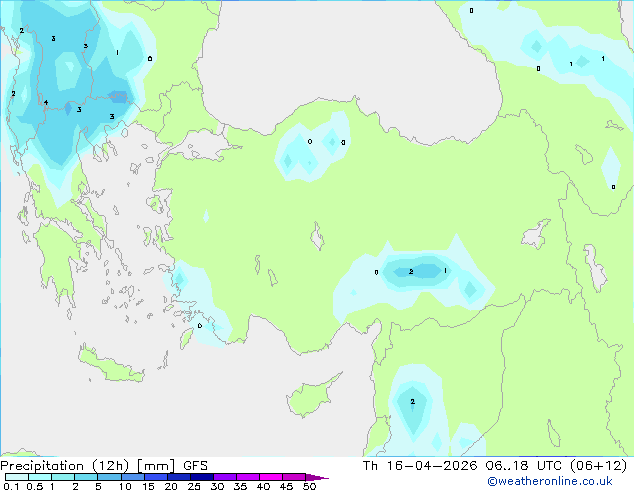This screenshot has width=634, height=490.
Task: Click the 1–2 mm legend color swatch
Action: [x=63, y=477]
